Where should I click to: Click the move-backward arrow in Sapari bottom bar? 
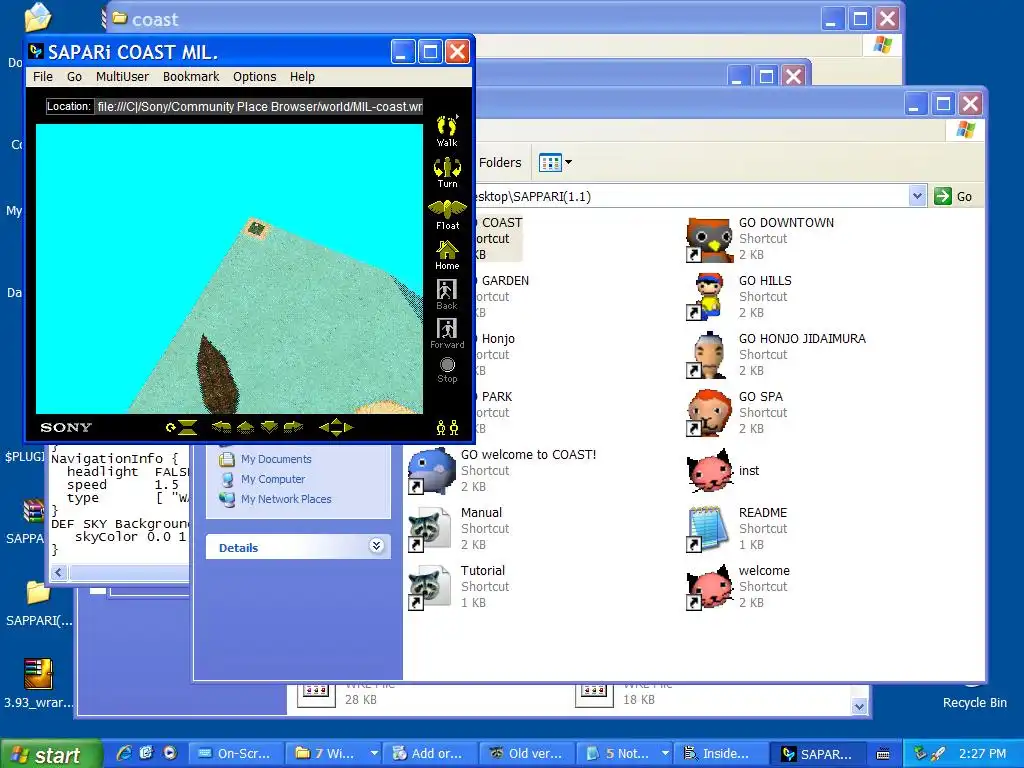point(269,428)
